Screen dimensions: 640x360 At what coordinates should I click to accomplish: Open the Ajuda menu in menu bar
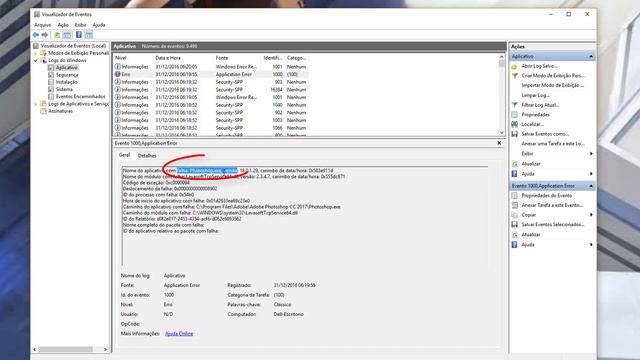[x=99, y=25]
